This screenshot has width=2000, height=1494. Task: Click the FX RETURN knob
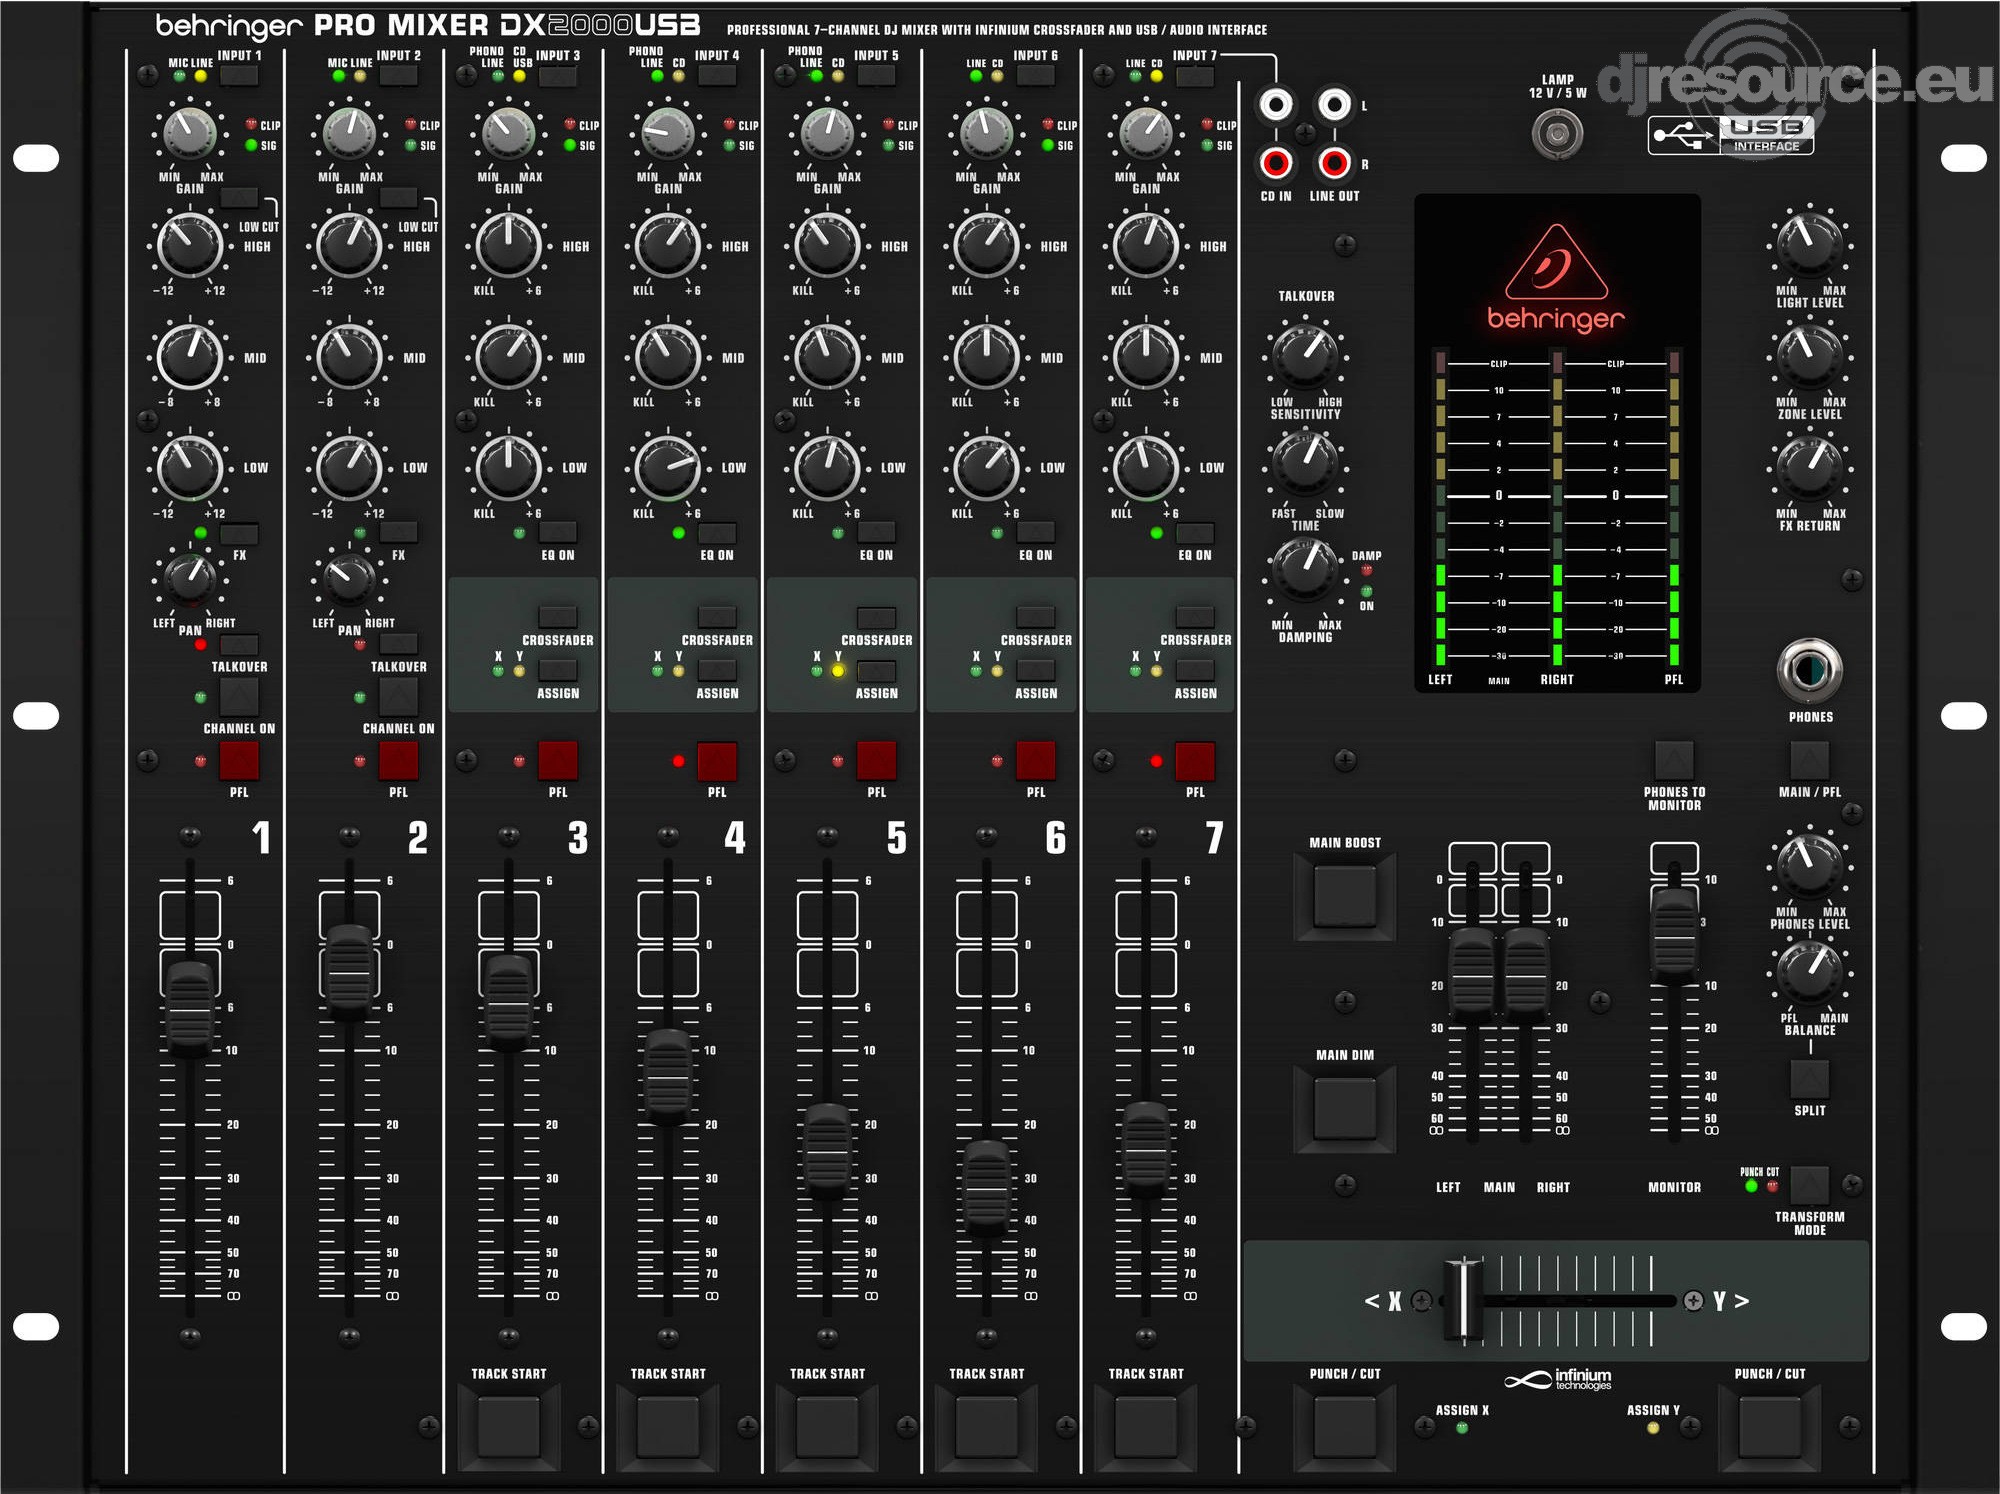(1809, 467)
